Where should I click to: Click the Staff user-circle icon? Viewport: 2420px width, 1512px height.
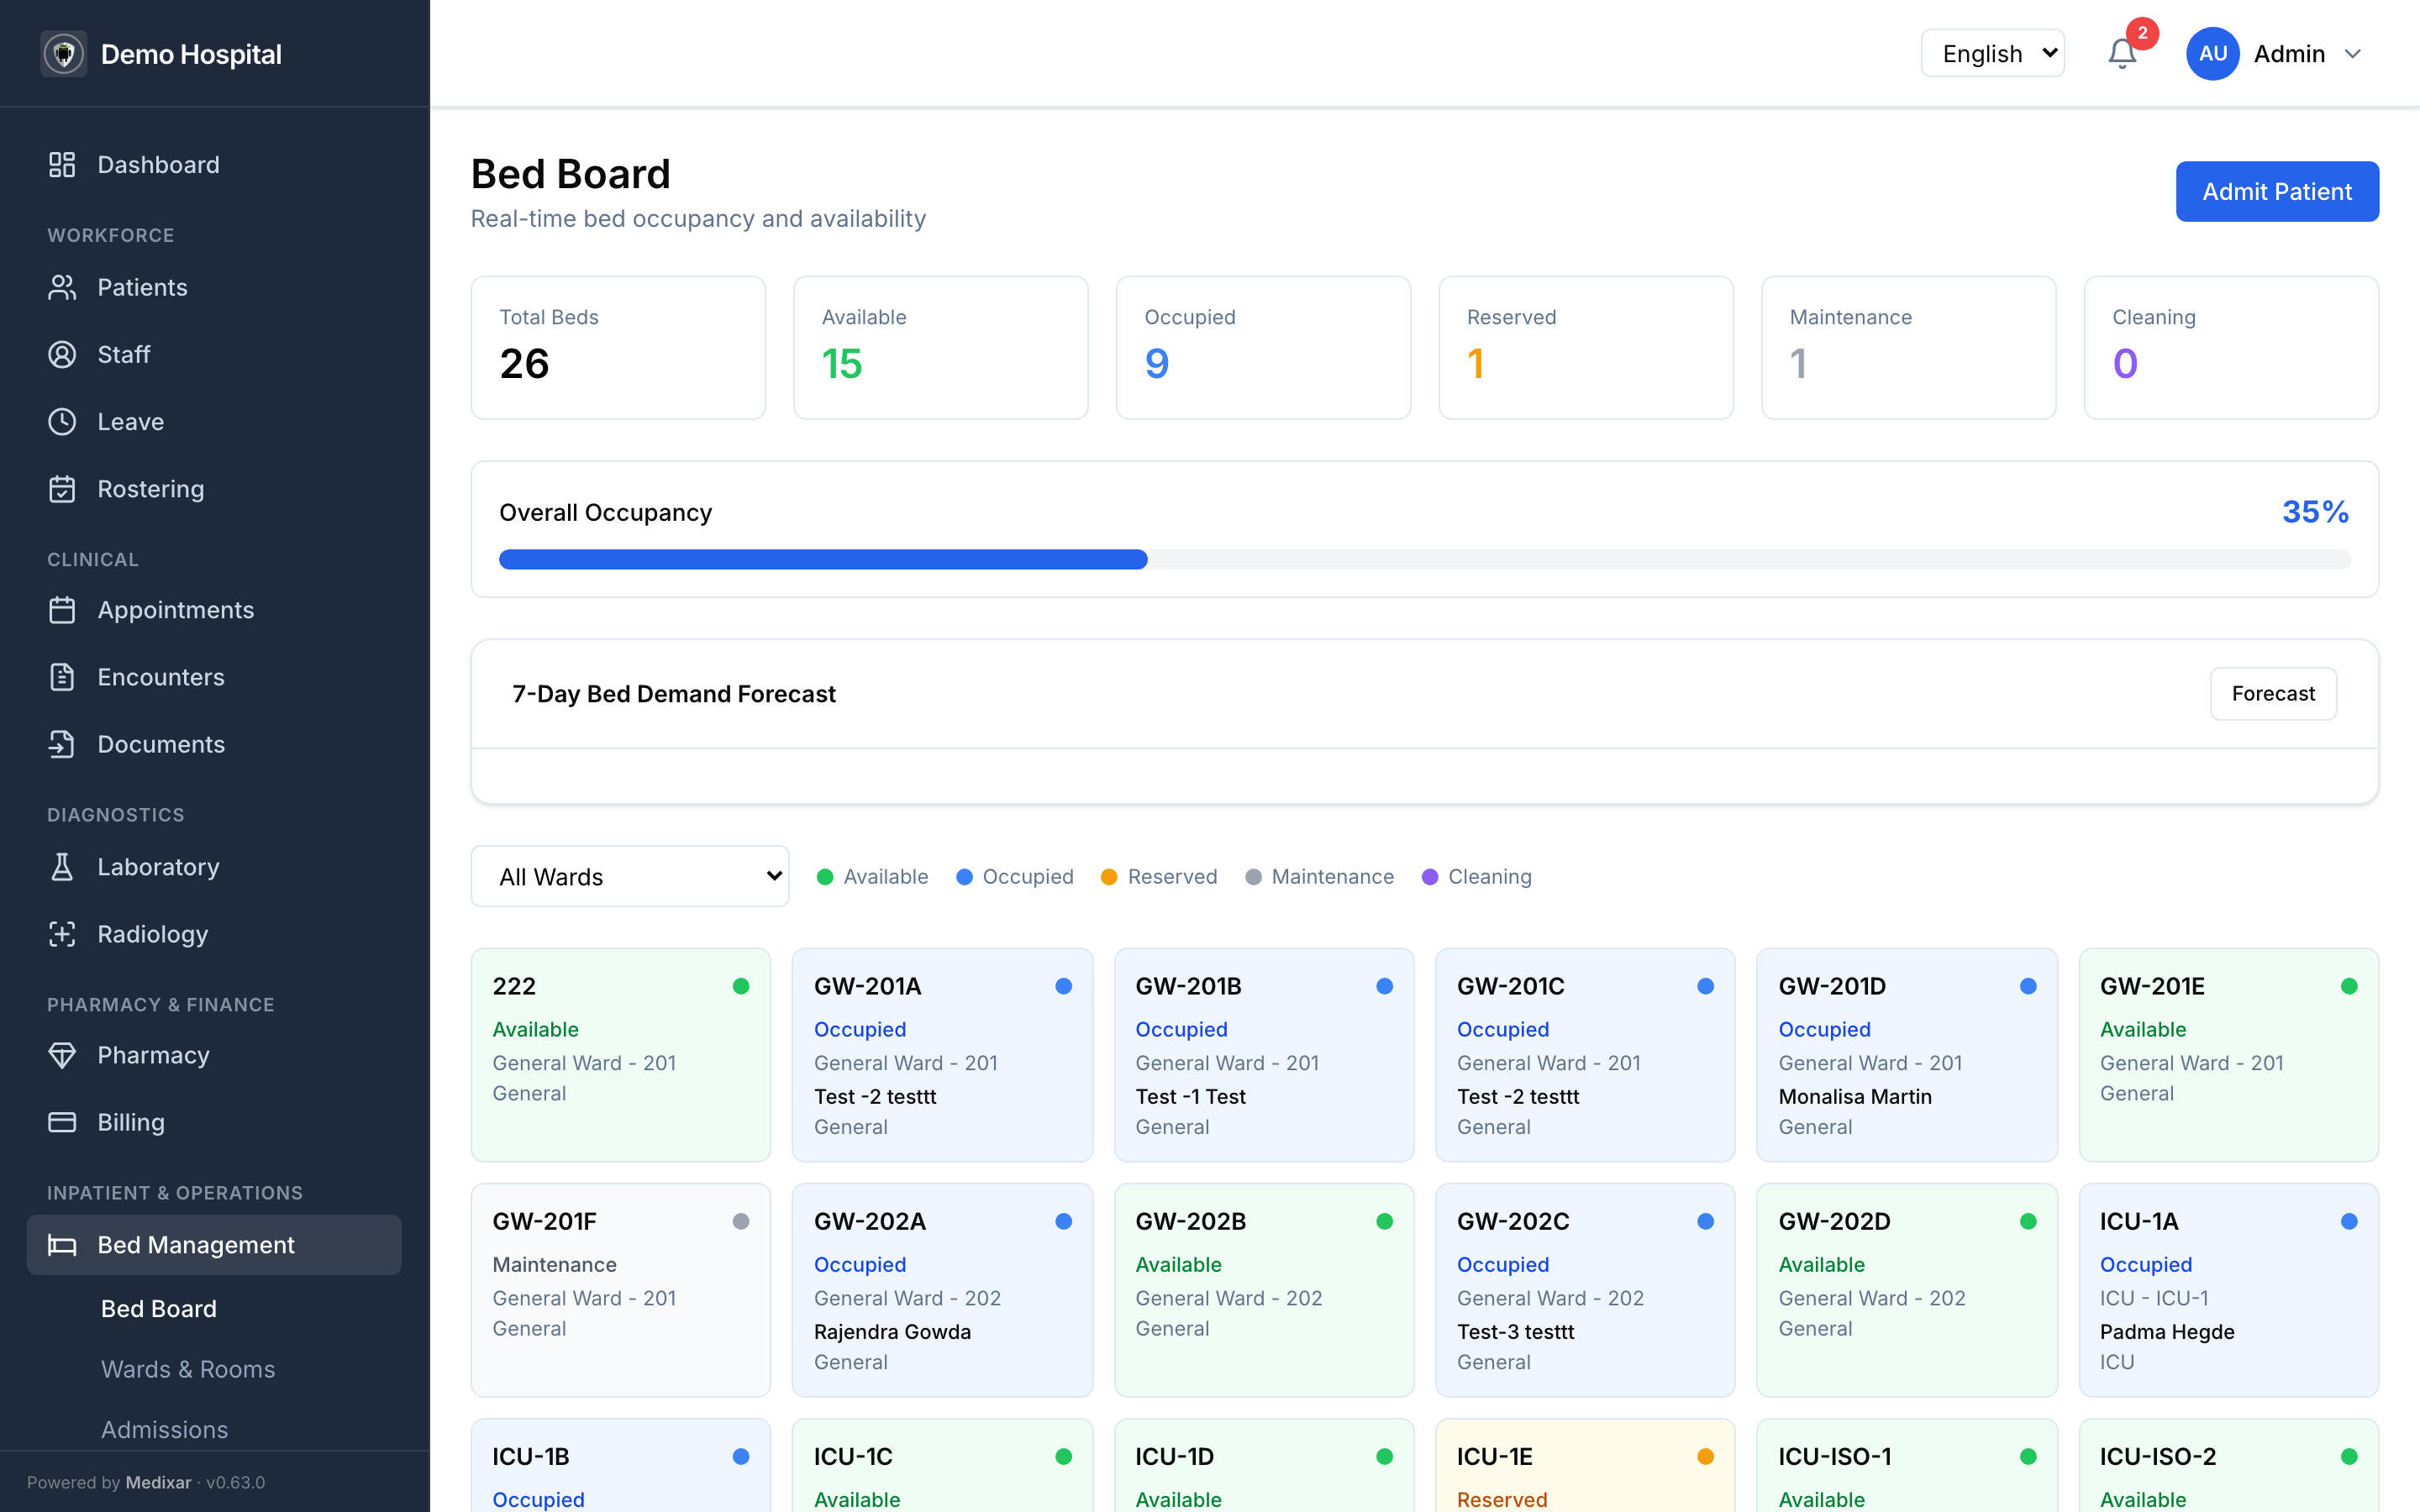[x=62, y=354]
